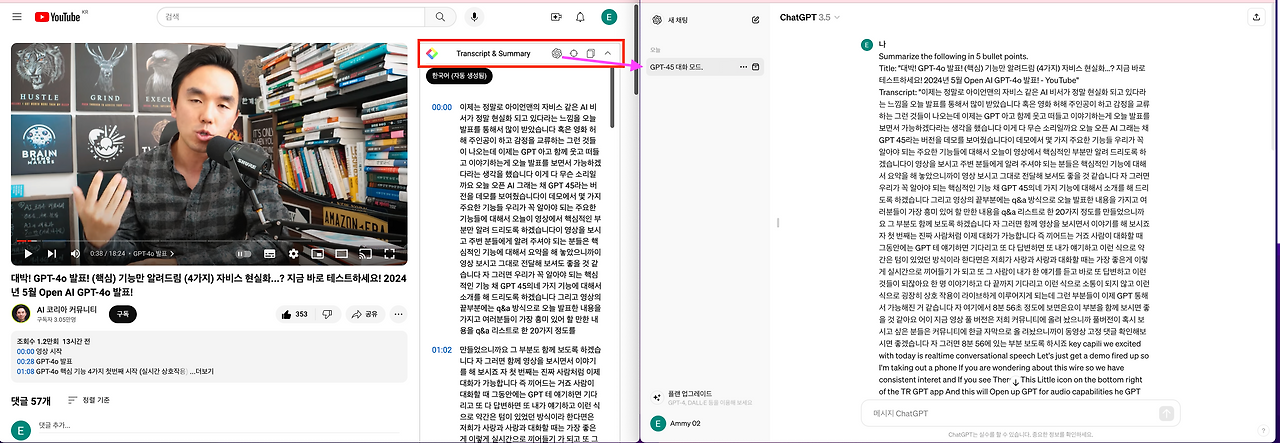Click the YouTube search magnifier button
The image size is (1280, 443).
pyautogui.click(x=439, y=17)
